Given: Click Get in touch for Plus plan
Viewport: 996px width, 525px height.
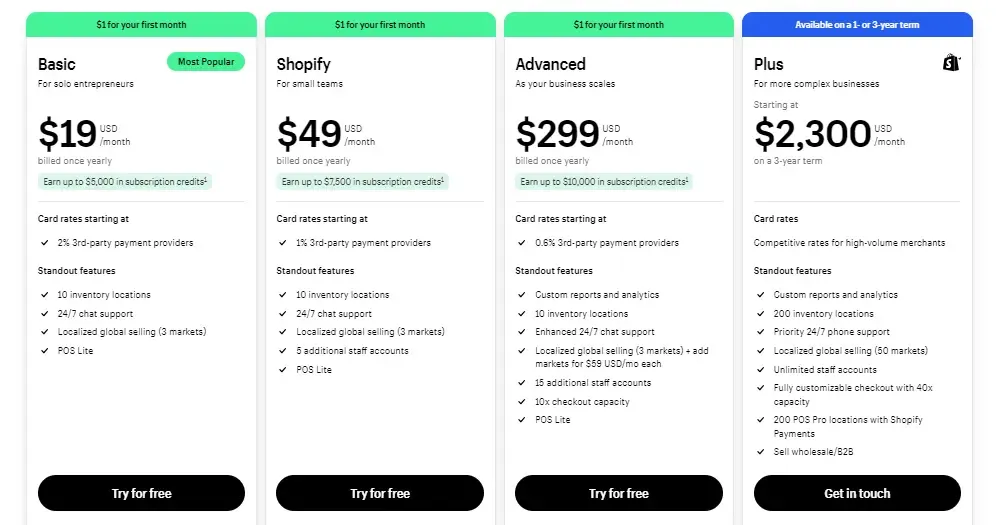Looking at the screenshot, I should (x=857, y=493).
